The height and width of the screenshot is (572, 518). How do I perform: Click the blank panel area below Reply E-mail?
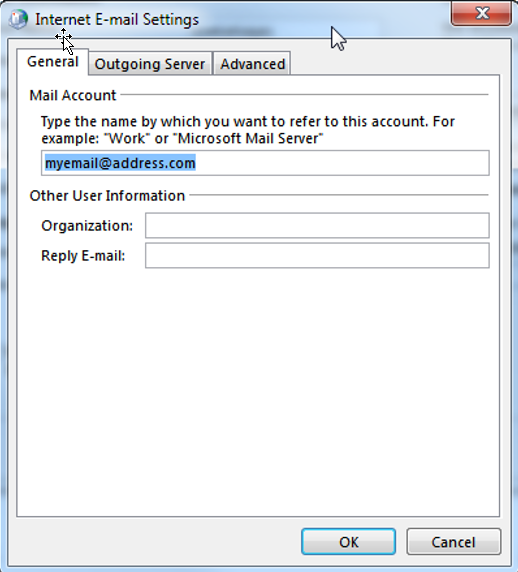click(258, 392)
